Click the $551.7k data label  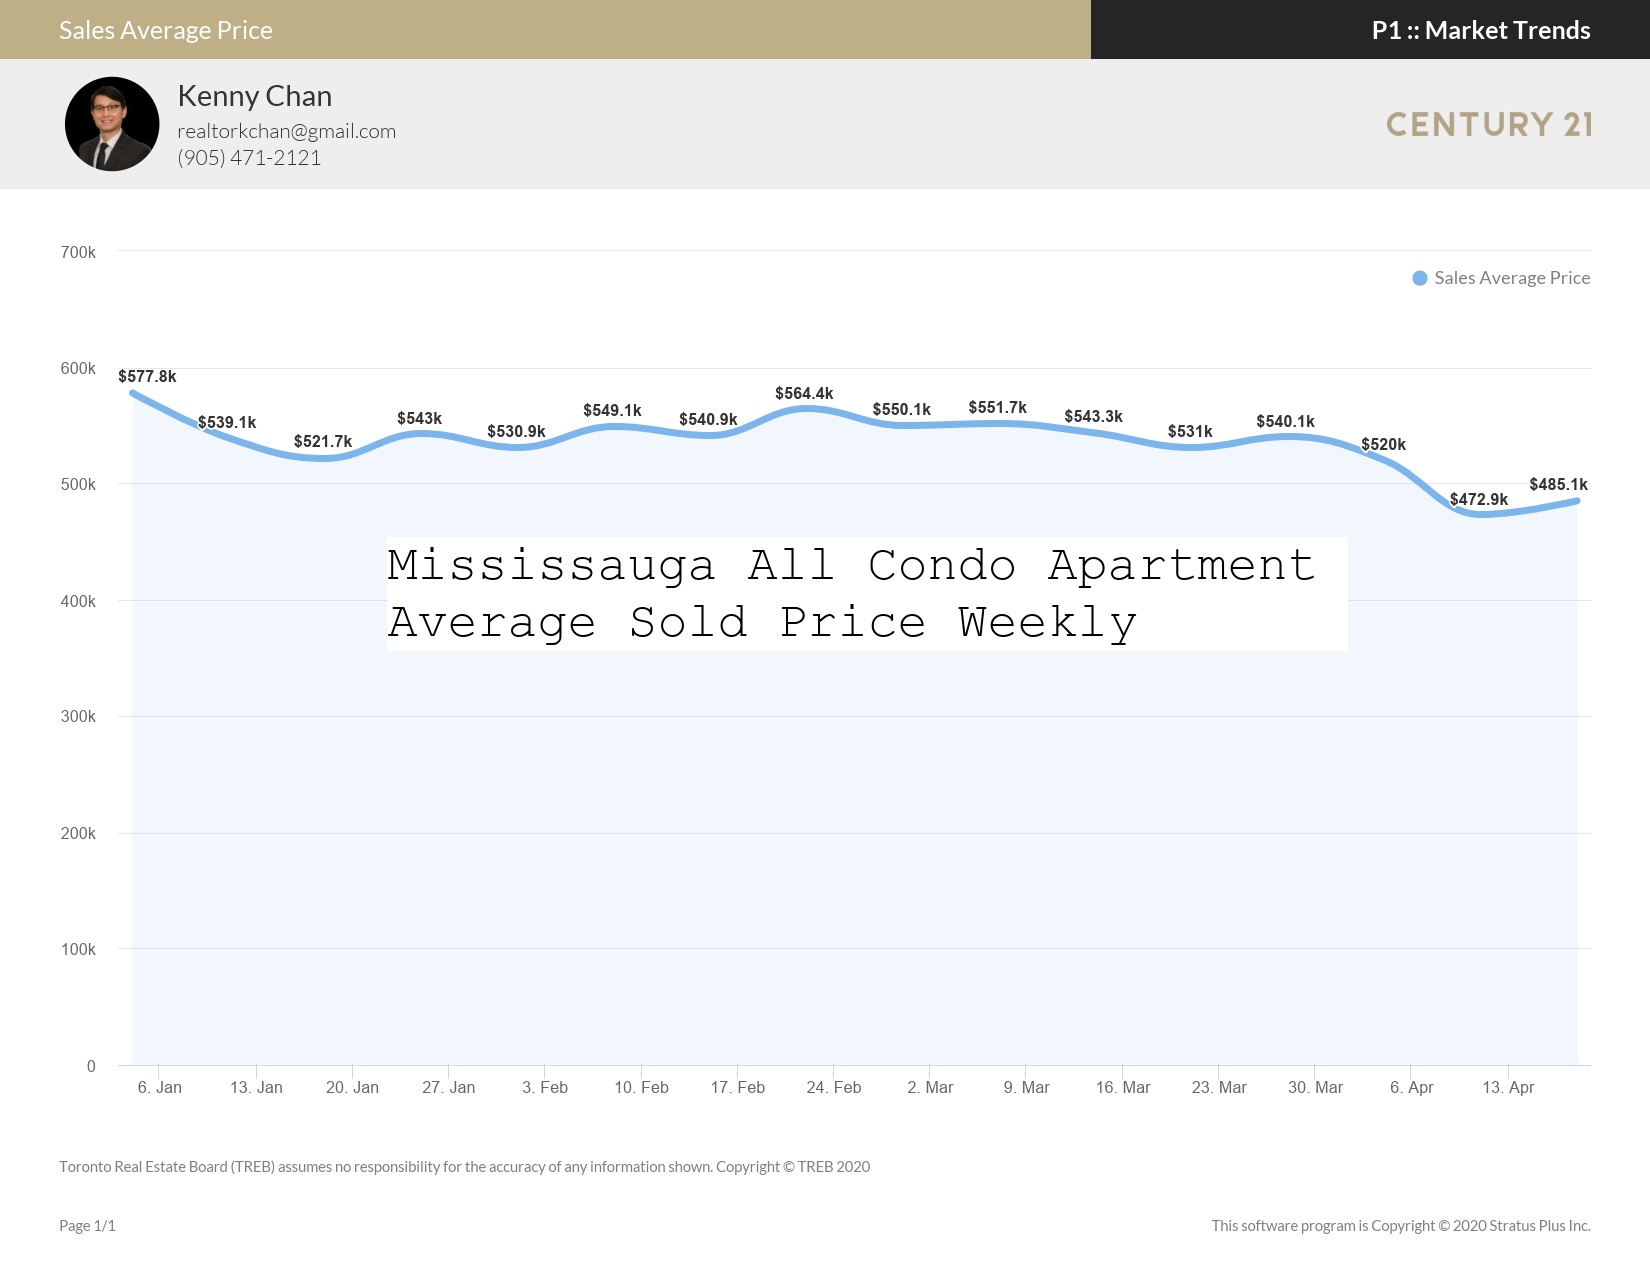click(997, 407)
